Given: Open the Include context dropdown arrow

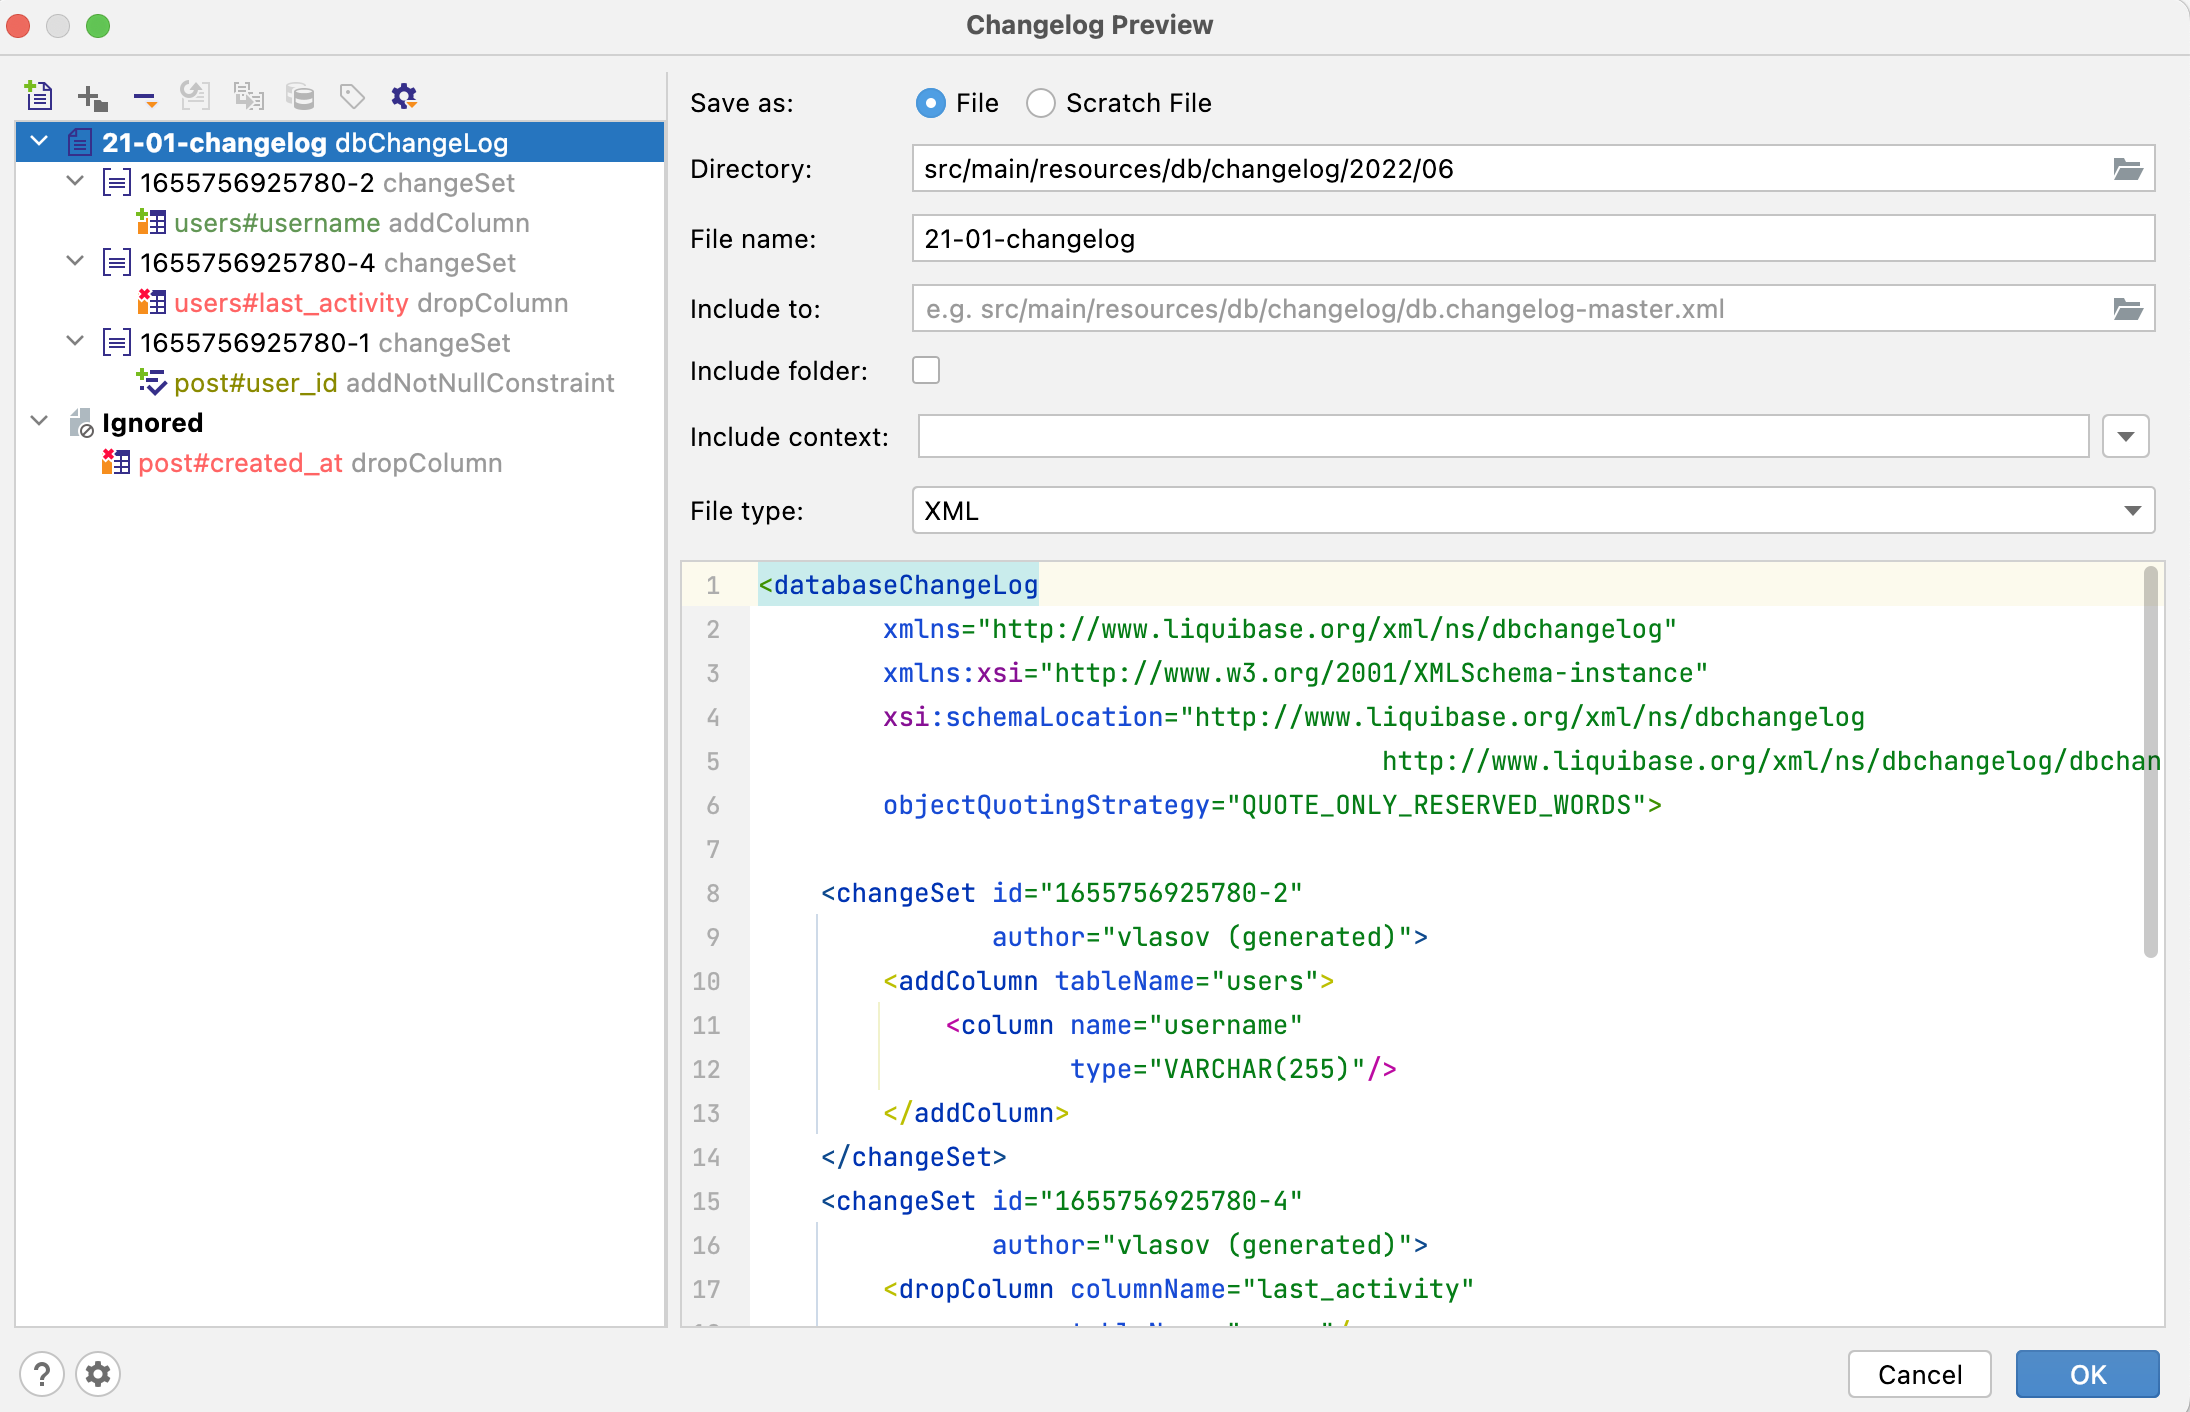Looking at the screenshot, I should coord(2125,436).
